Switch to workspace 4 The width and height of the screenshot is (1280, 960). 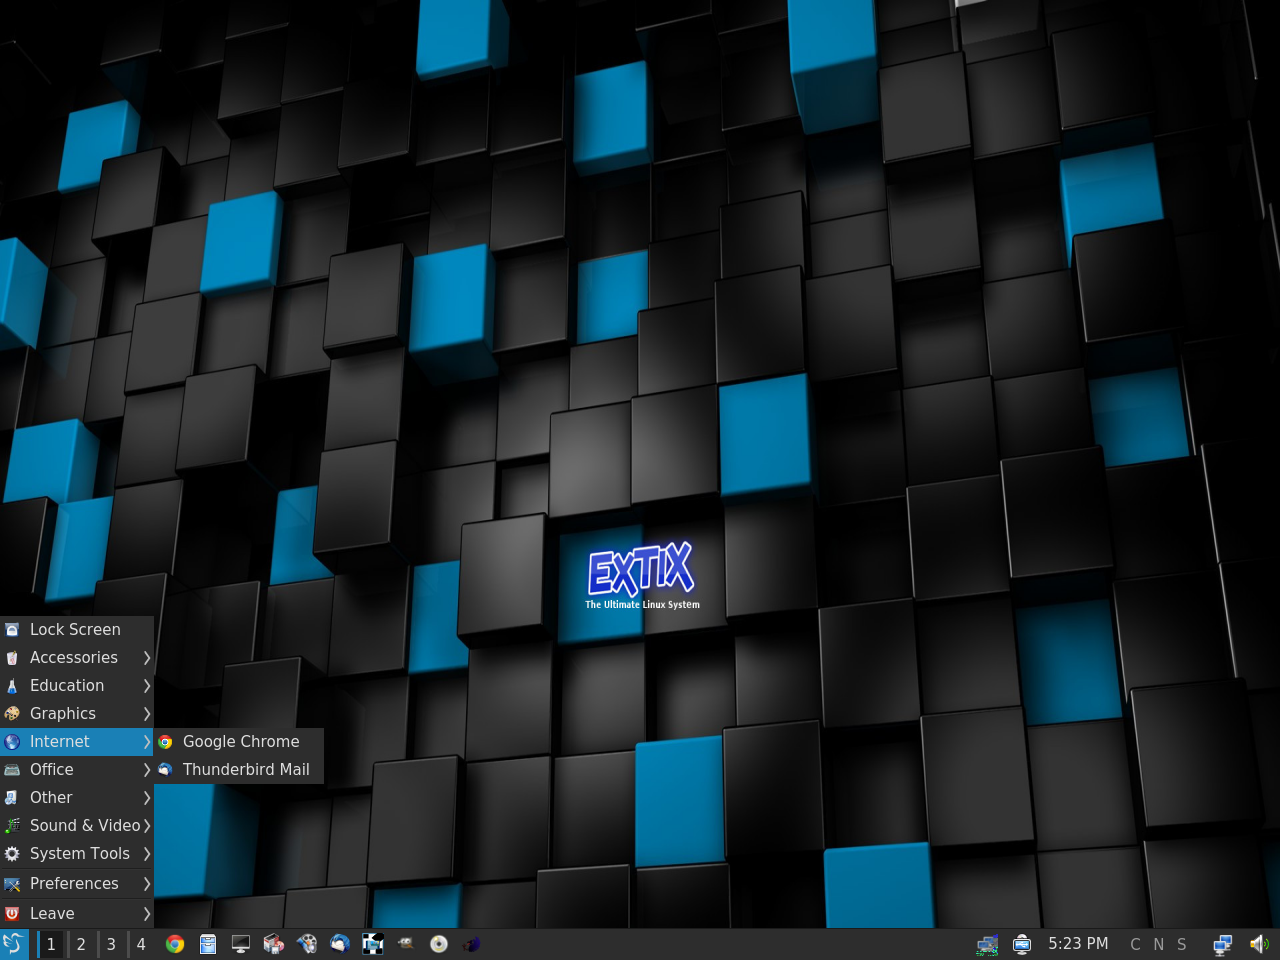[141, 944]
